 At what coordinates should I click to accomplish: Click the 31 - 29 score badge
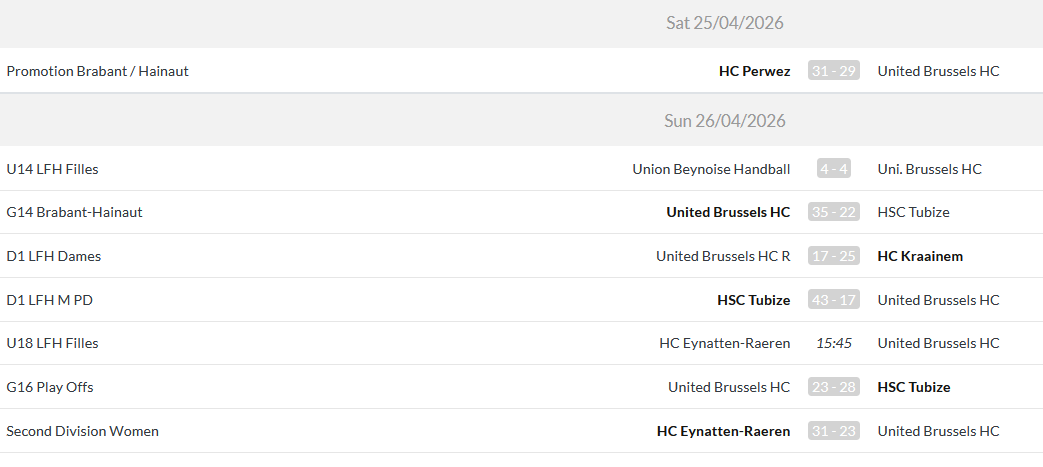(833, 71)
